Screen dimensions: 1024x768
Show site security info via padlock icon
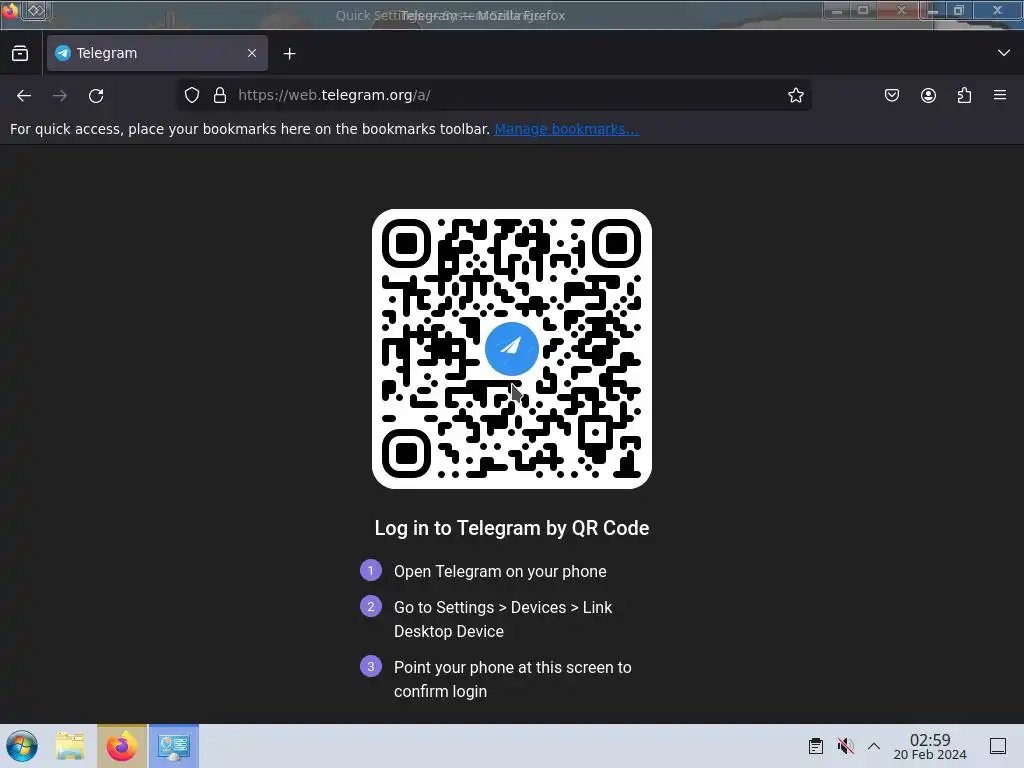[x=220, y=95]
